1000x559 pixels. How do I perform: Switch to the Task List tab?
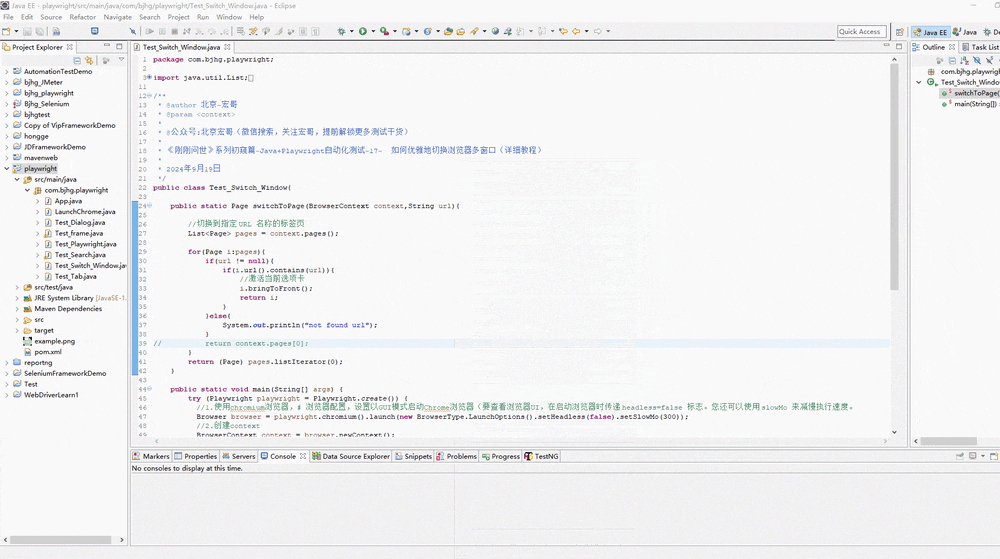point(980,47)
